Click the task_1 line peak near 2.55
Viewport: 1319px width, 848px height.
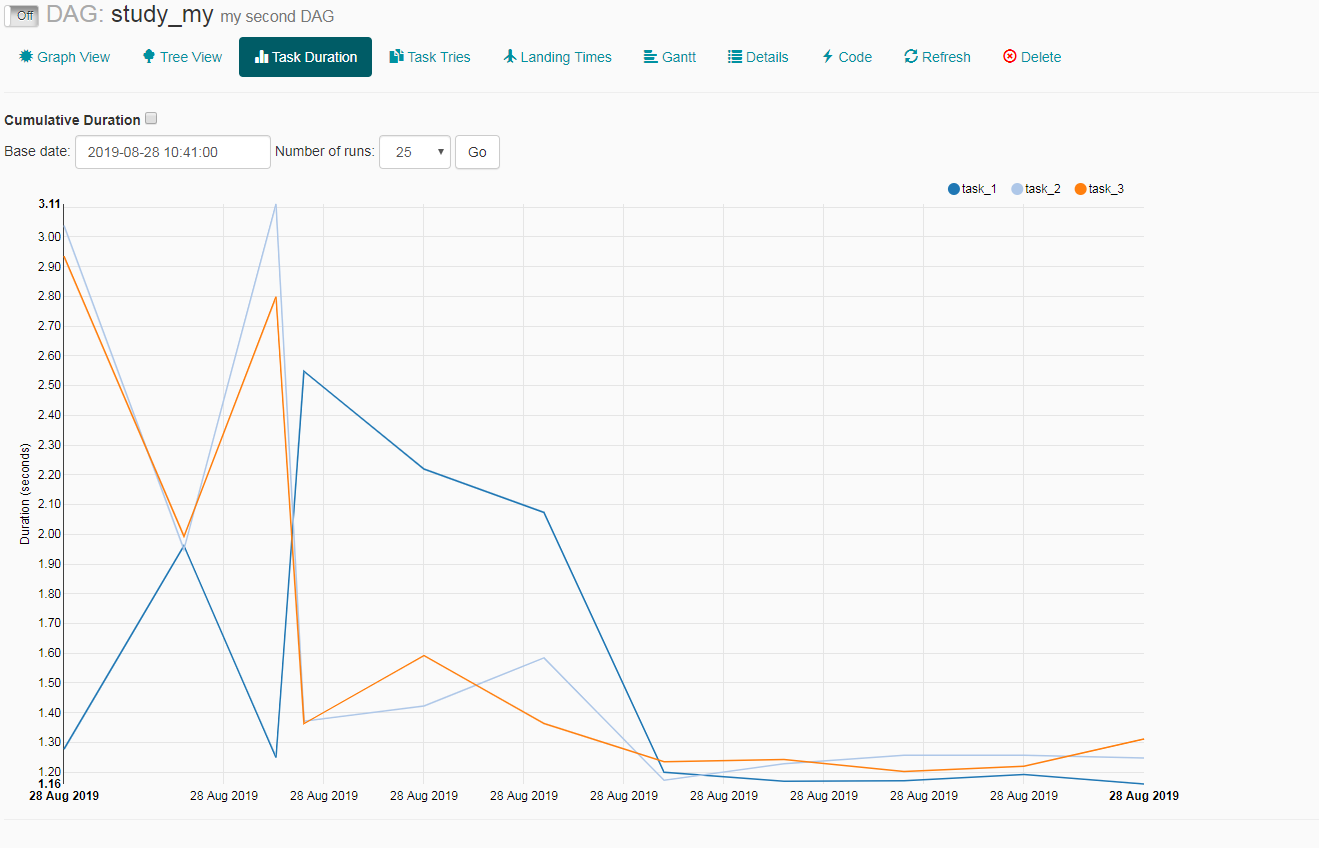coord(303,371)
